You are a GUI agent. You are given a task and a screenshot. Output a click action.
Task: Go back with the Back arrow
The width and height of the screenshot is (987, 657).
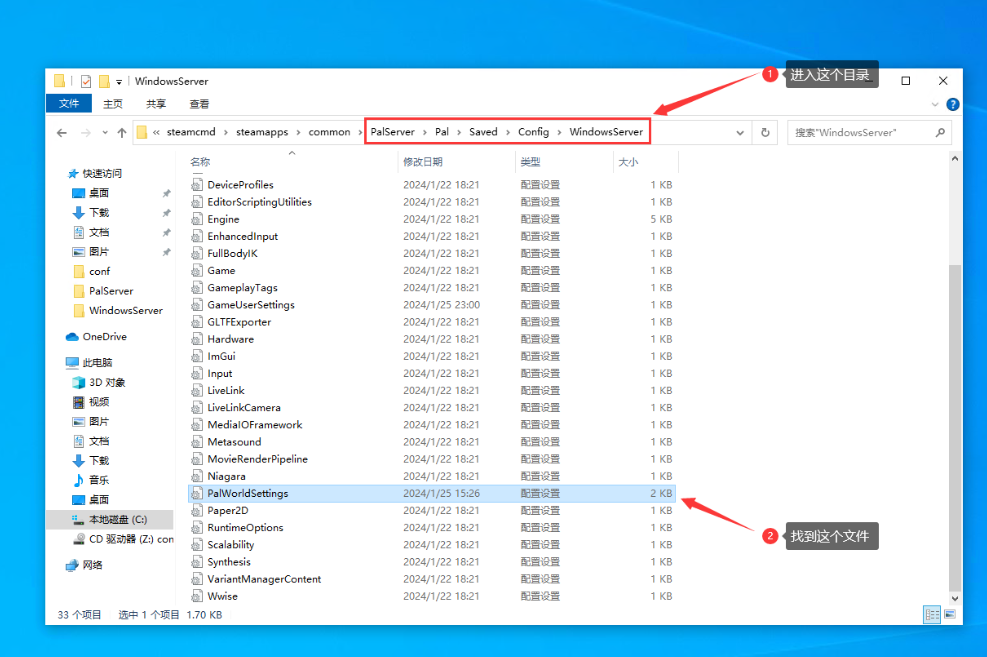click(x=62, y=133)
